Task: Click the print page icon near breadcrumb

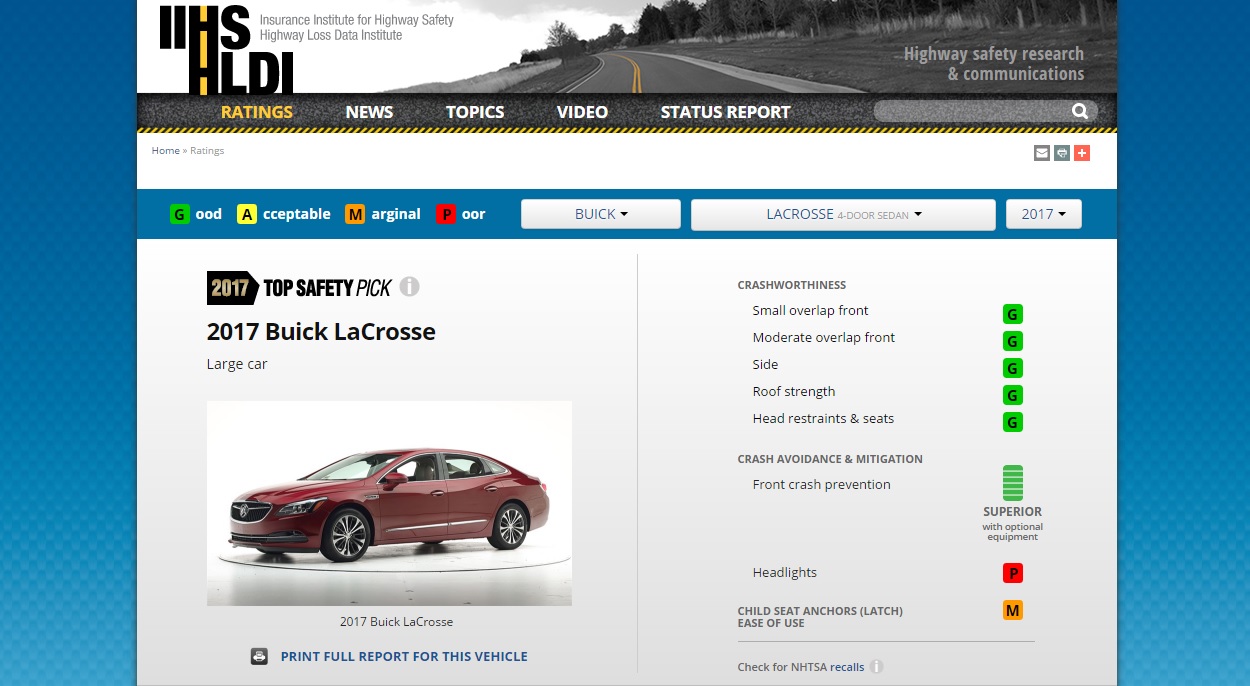Action: (x=1062, y=153)
